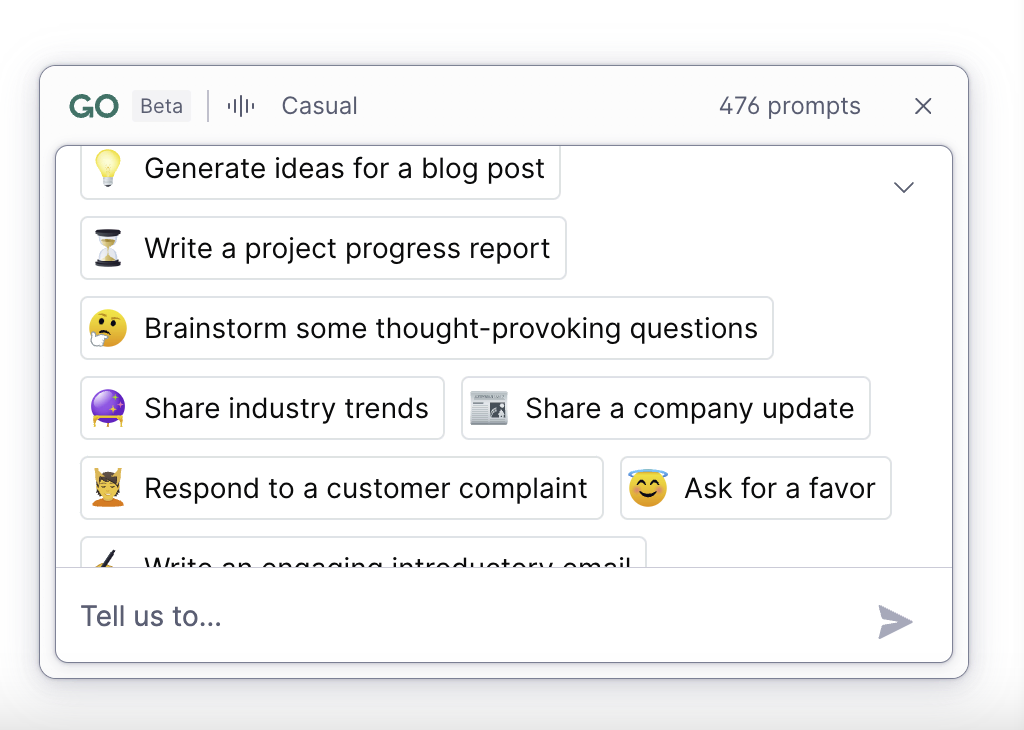
Task: Select Respond to a customer complaint
Action: (342, 488)
